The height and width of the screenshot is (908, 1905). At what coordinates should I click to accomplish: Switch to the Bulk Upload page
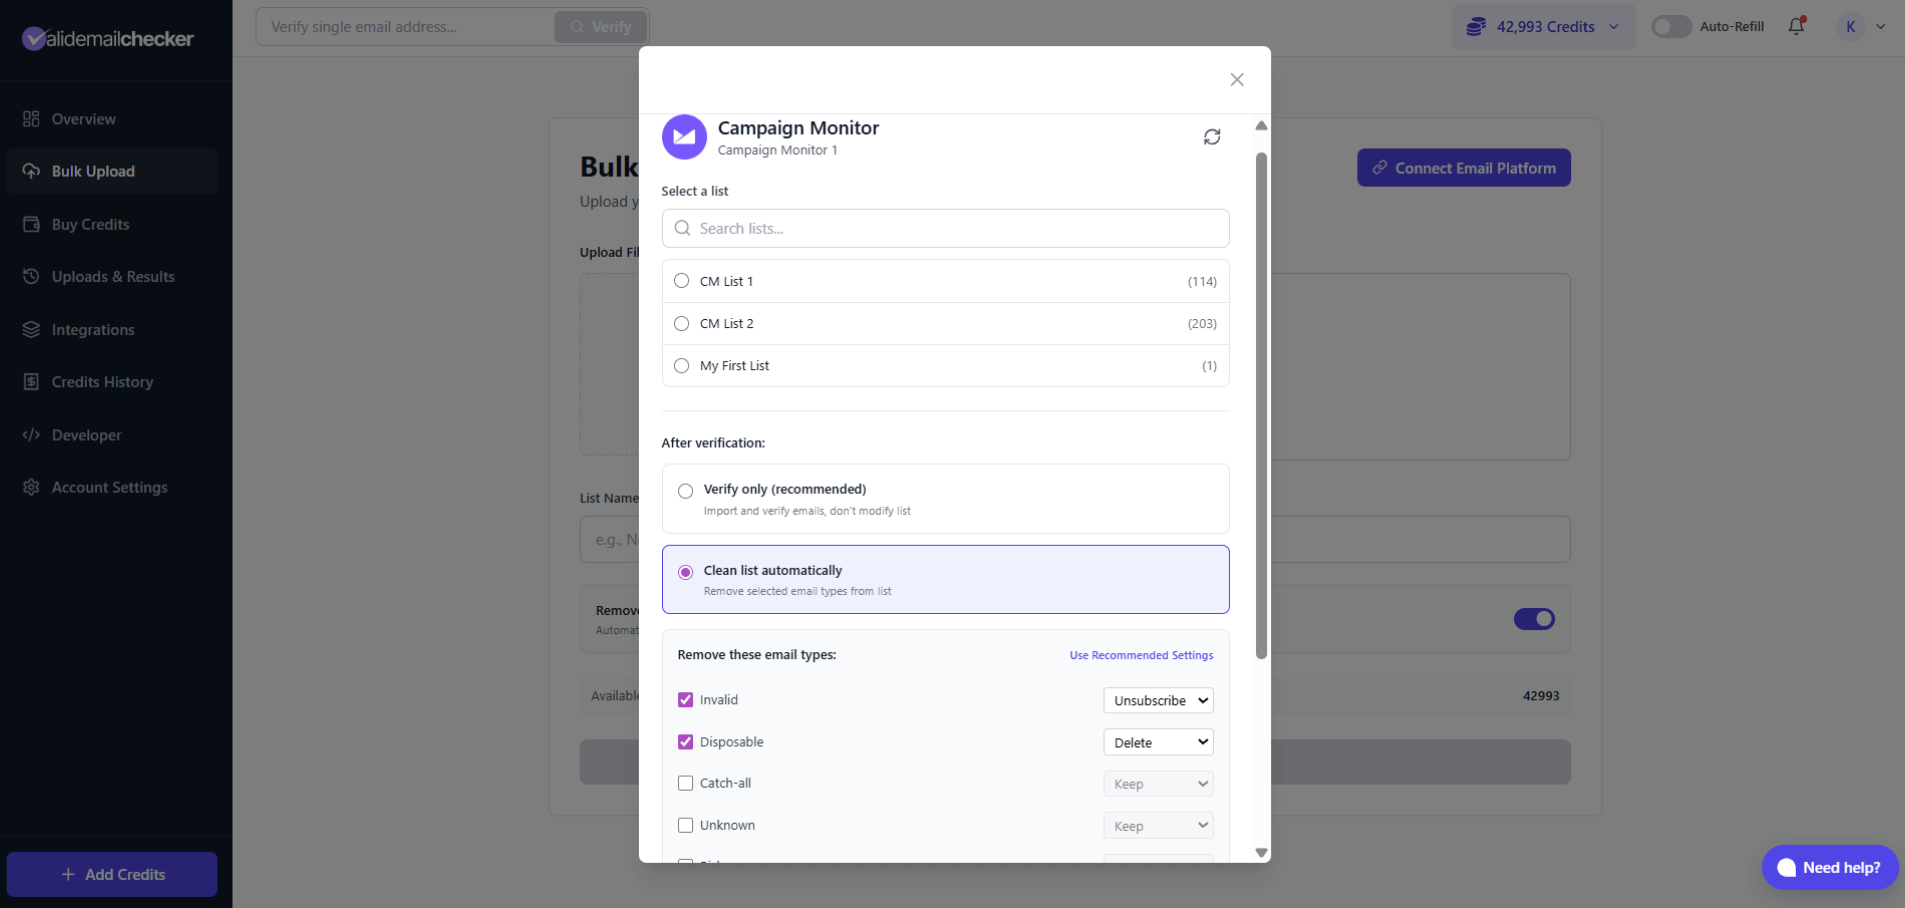click(x=93, y=171)
